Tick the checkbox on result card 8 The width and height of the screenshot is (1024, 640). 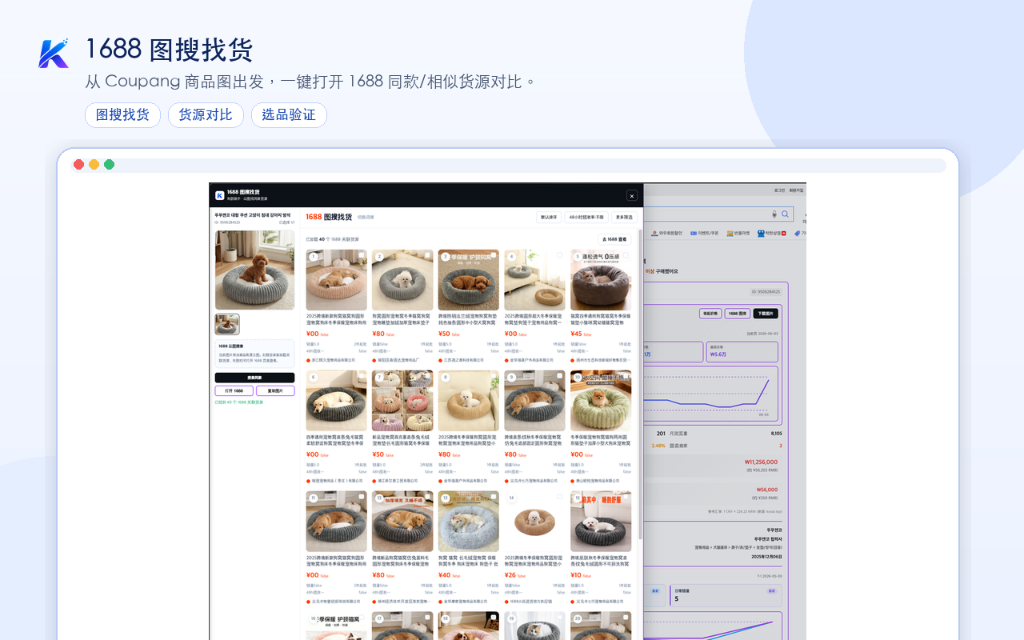click(494, 376)
